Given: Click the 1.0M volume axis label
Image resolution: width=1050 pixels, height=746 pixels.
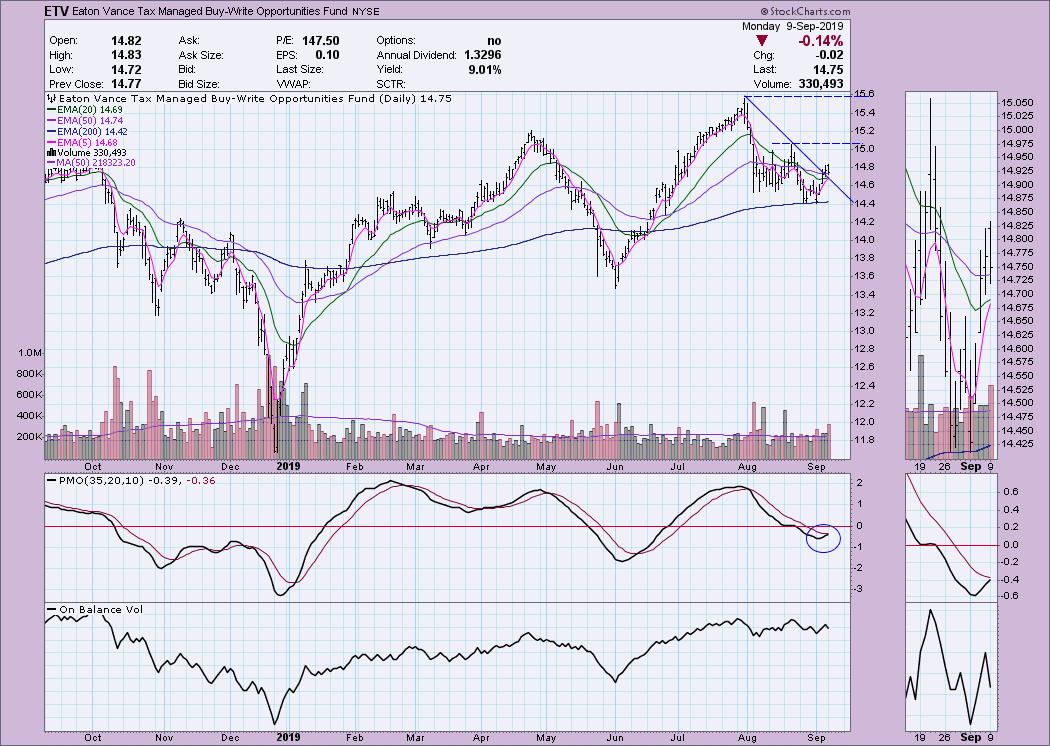Looking at the screenshot, I should click(x=31, y=352).
